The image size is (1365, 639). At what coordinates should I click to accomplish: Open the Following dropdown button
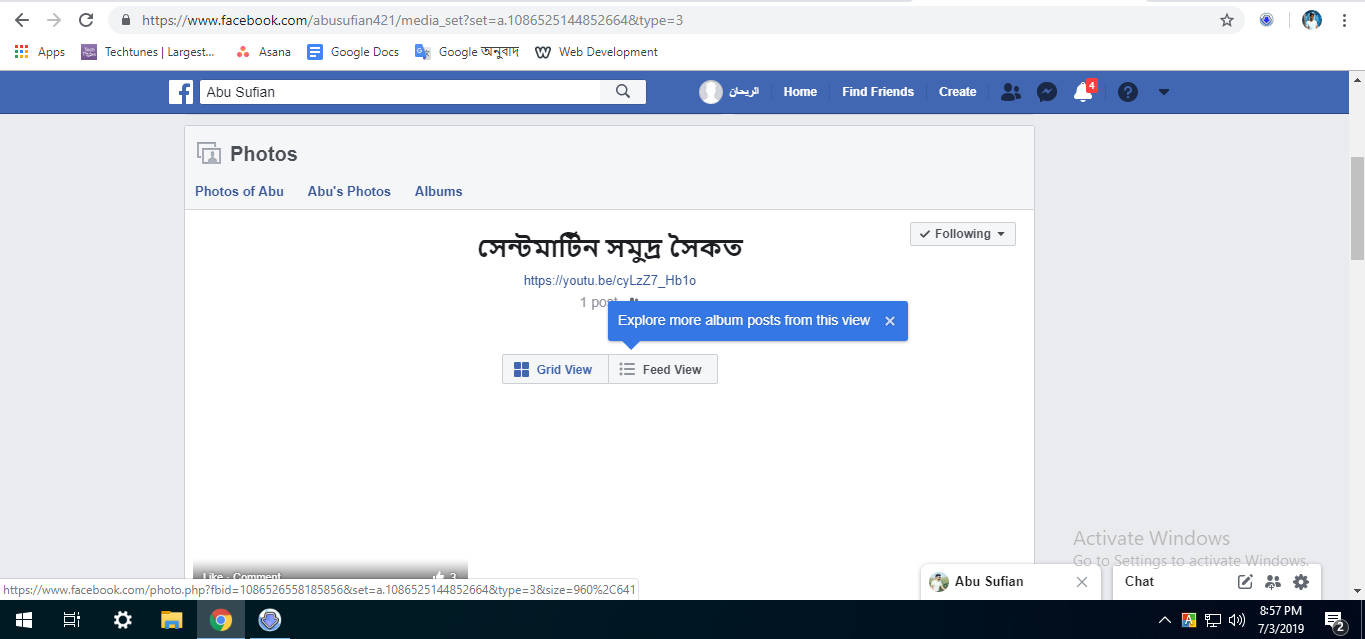click(x=963, y=234)
